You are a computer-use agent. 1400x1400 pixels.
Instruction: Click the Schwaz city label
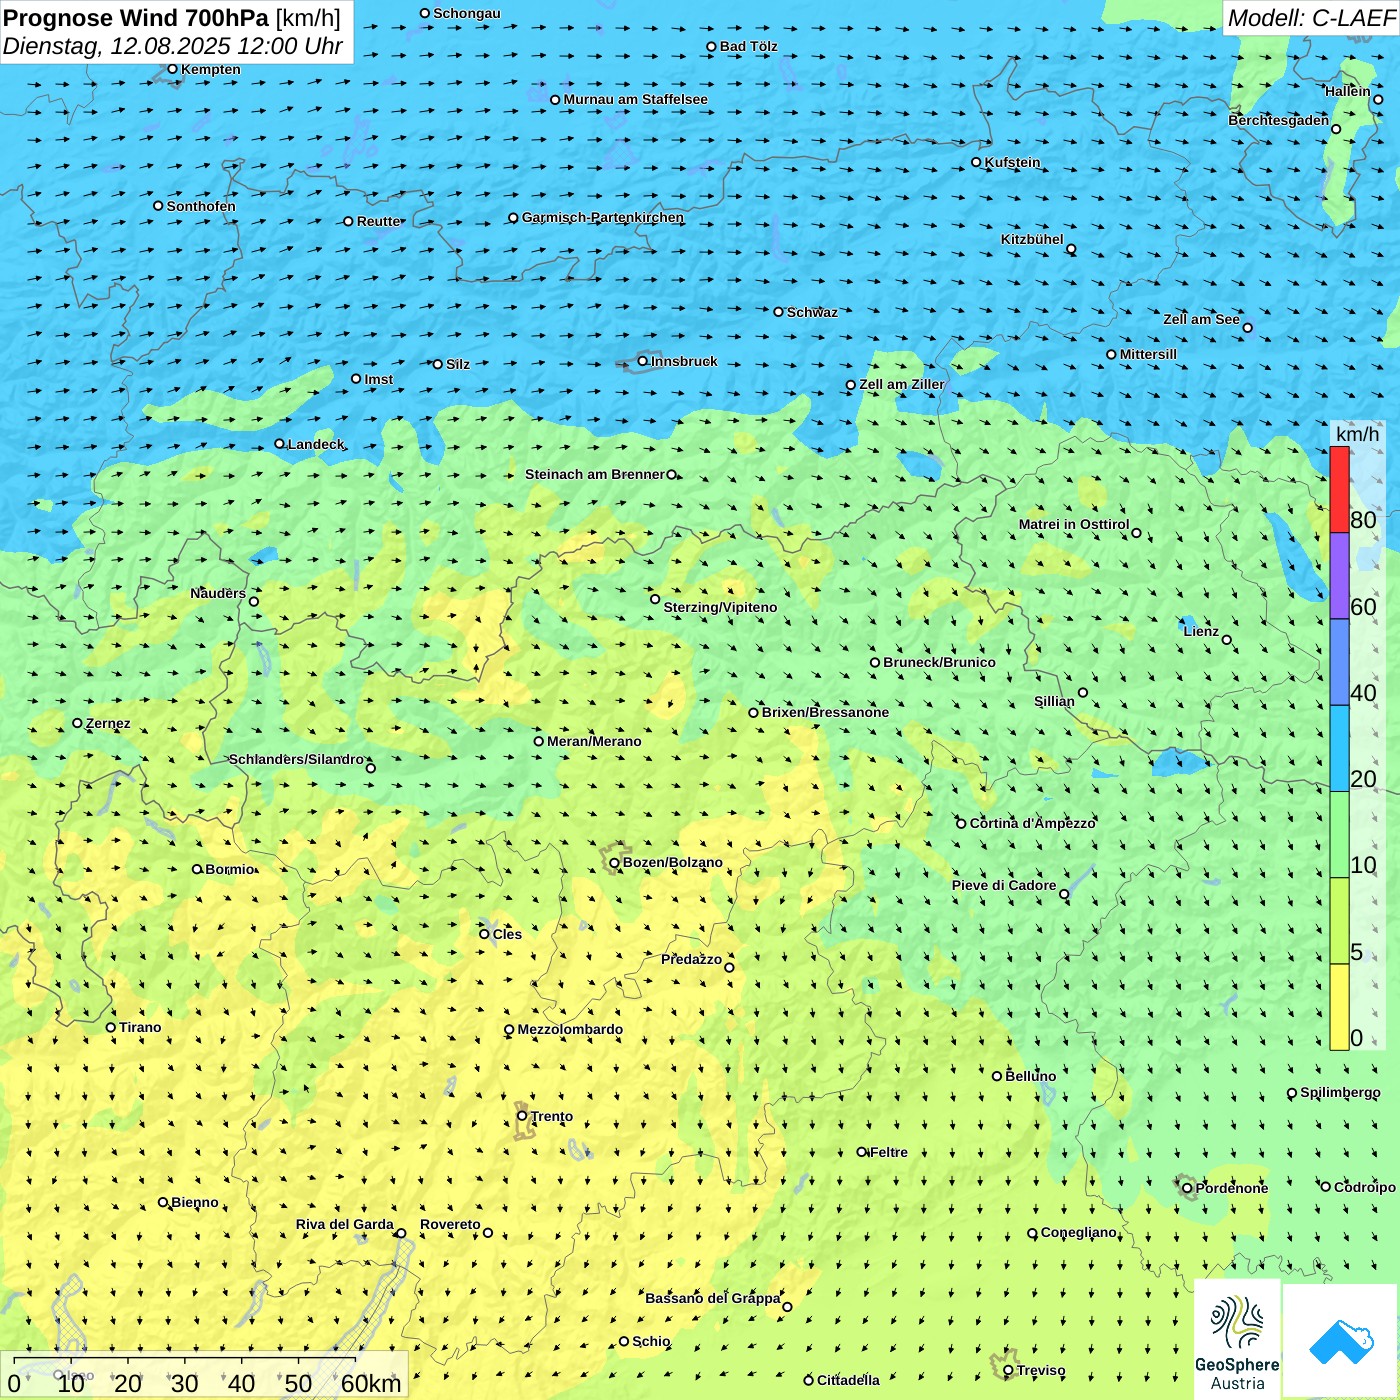[x=812, y=312]
